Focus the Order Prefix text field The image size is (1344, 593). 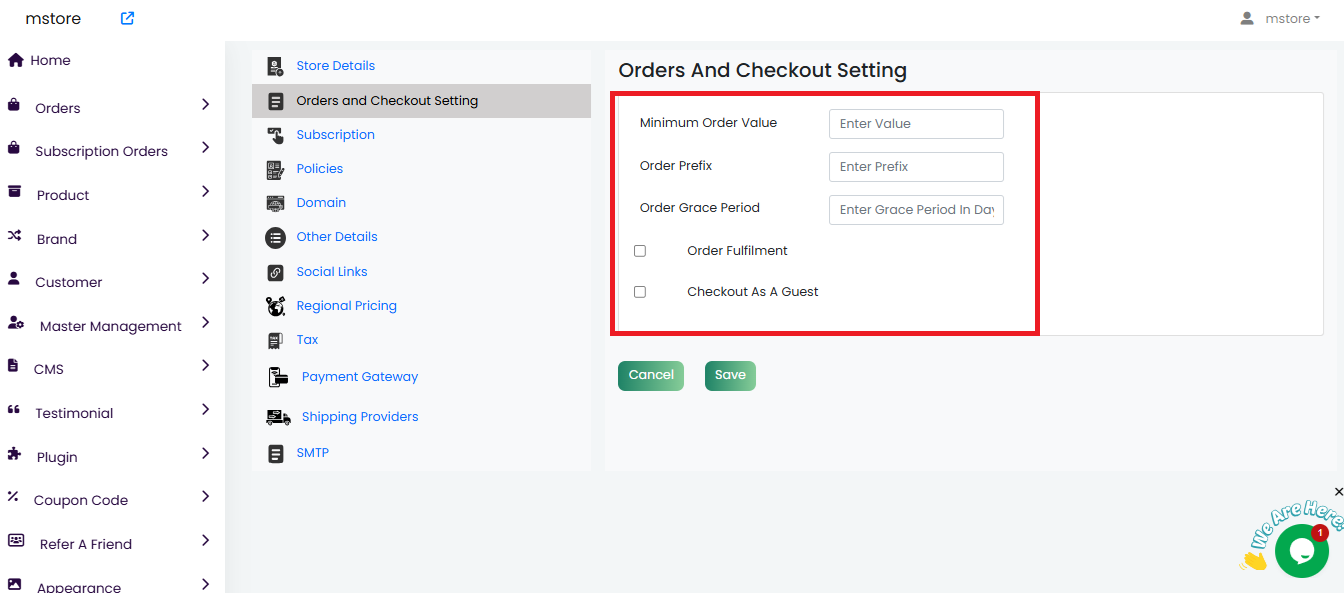(x=915, y=167)
